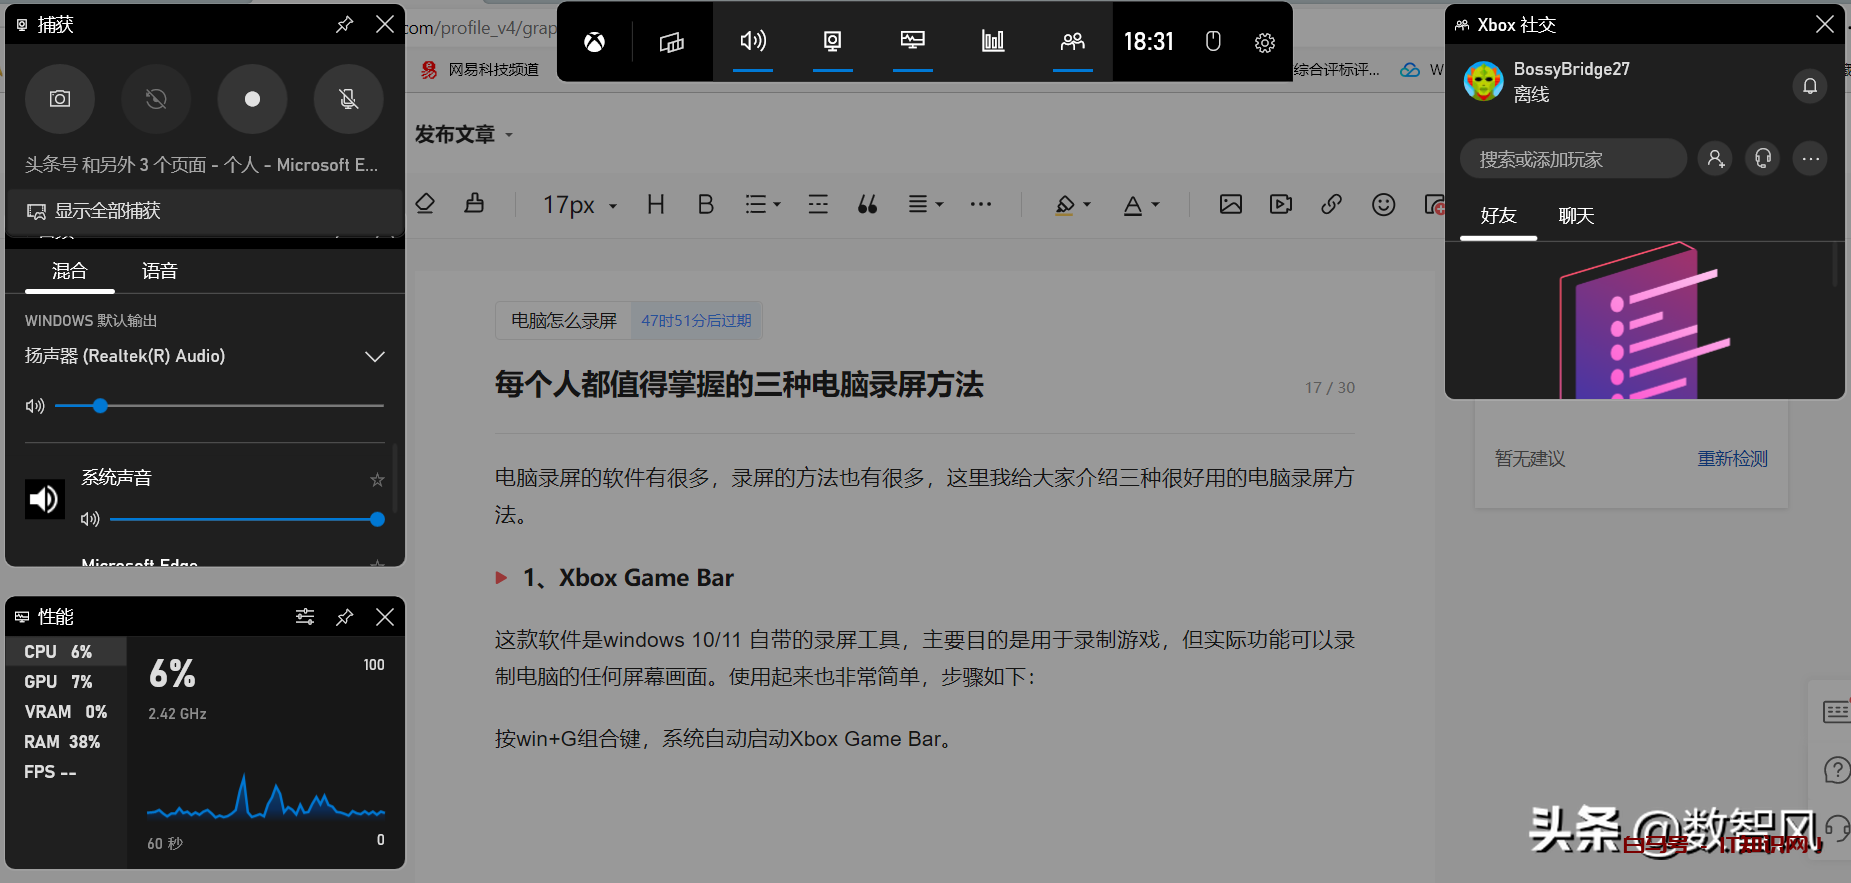The width and height of the screenshot is (1851, 883).
Task: Click the Xbox logo menu icon
Action: [594, 42]
